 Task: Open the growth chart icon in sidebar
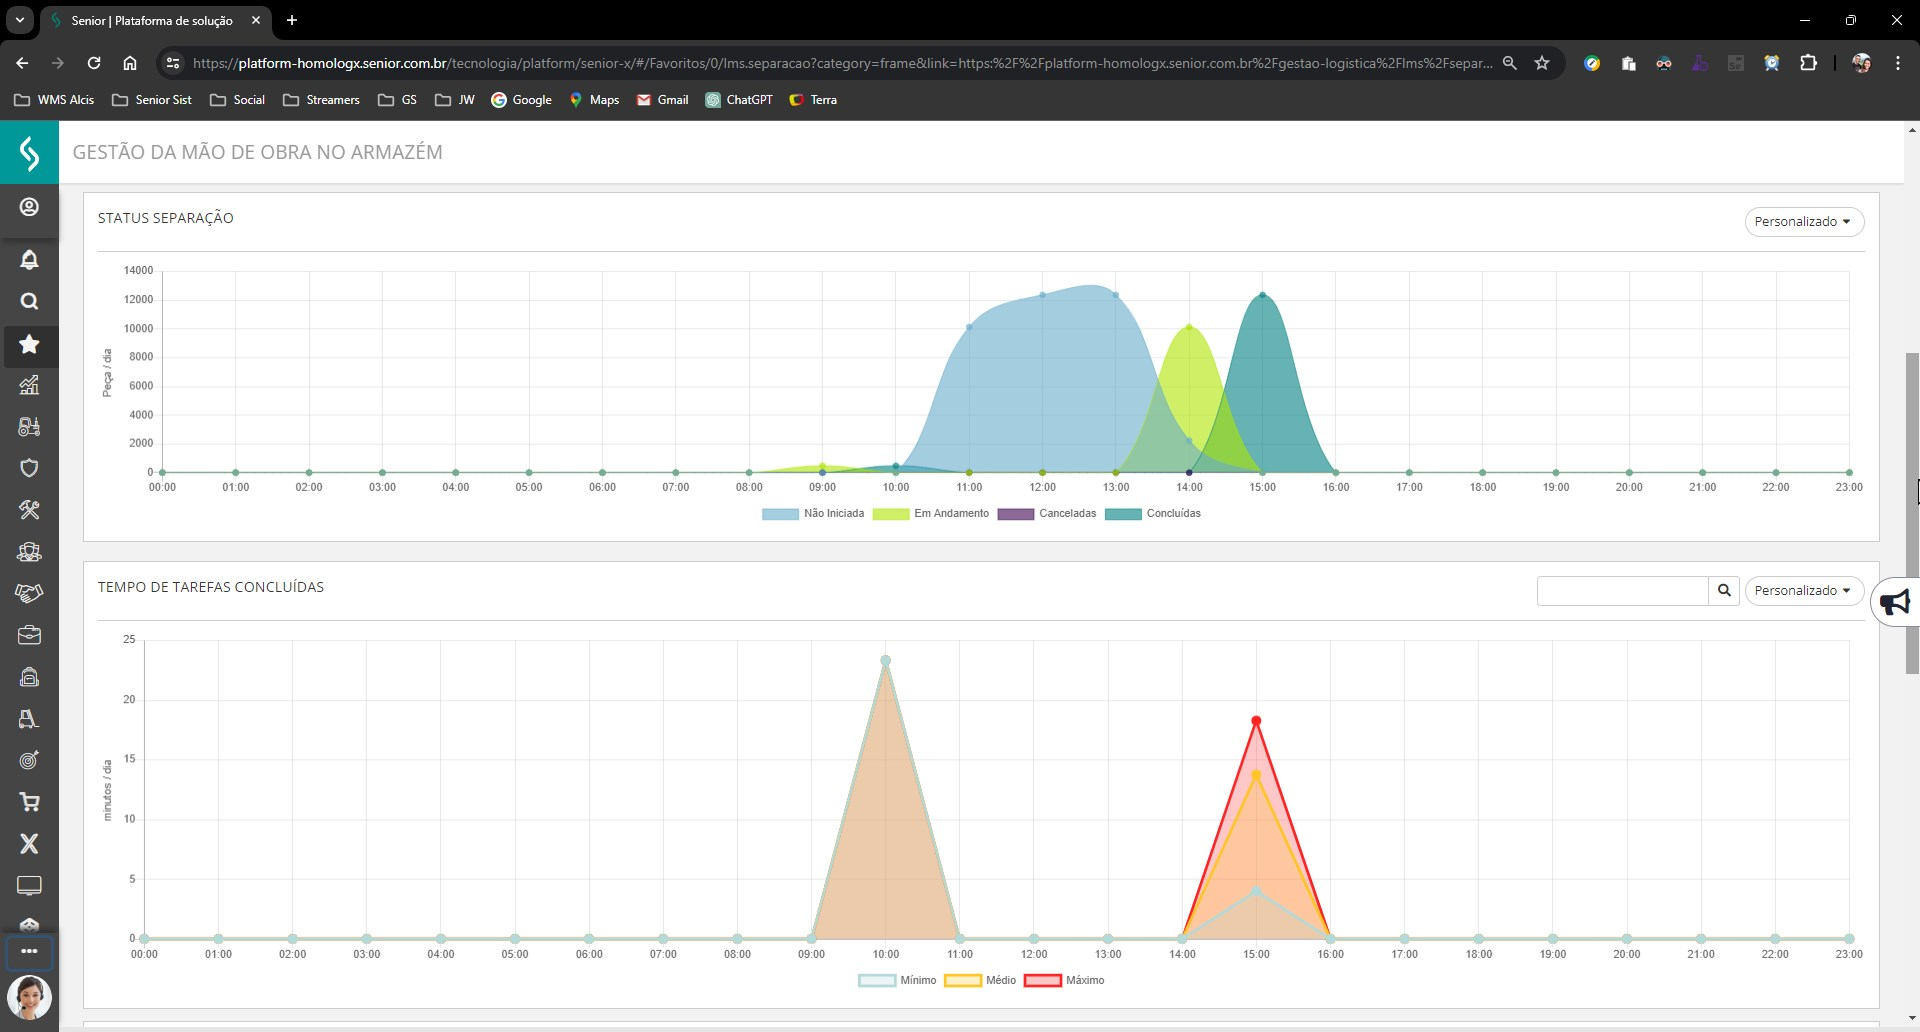(x=29, y=385)
